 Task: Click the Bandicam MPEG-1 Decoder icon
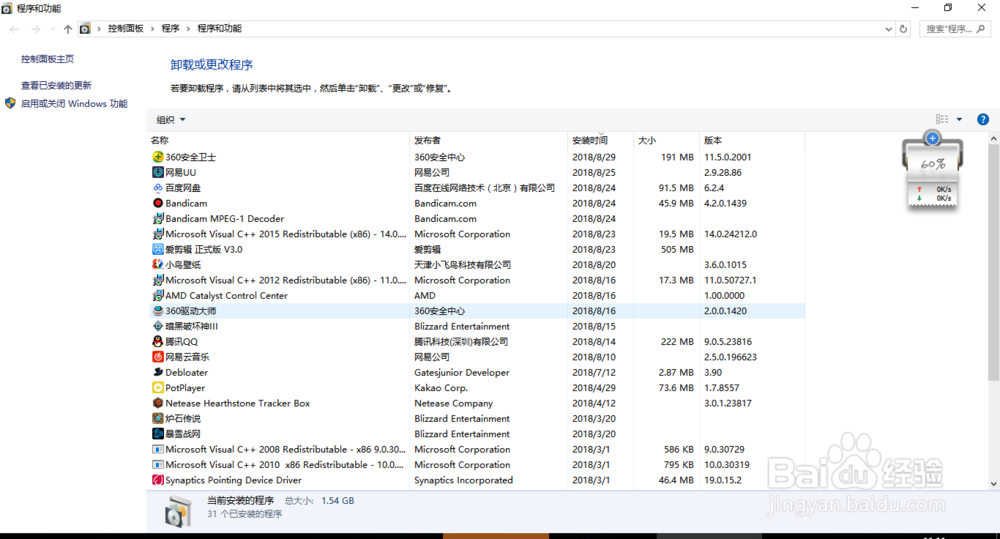pos(158,218)
